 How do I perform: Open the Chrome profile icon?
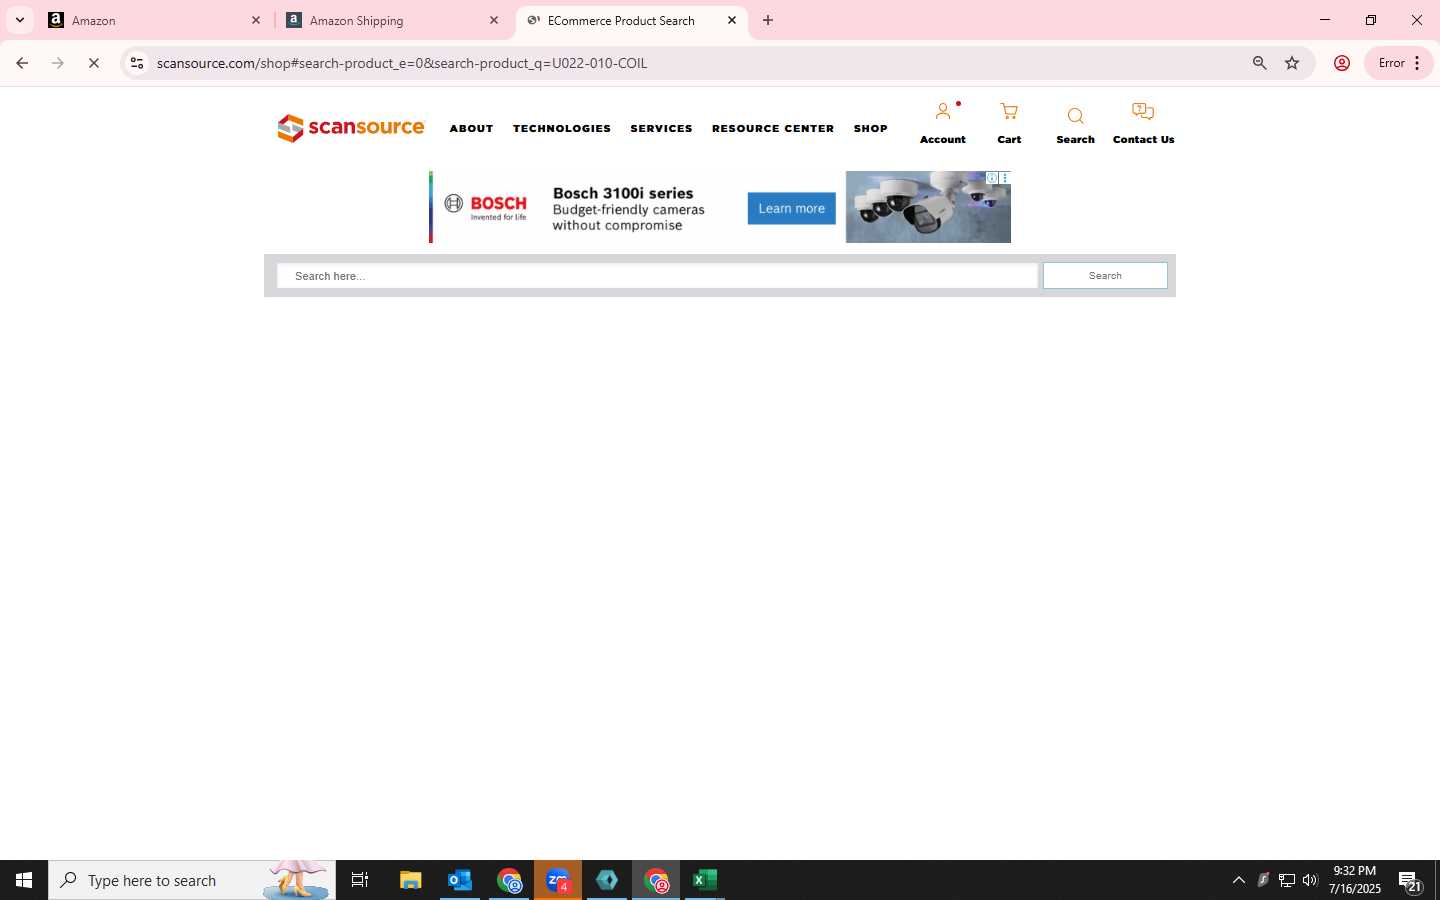click(1342, 63)
